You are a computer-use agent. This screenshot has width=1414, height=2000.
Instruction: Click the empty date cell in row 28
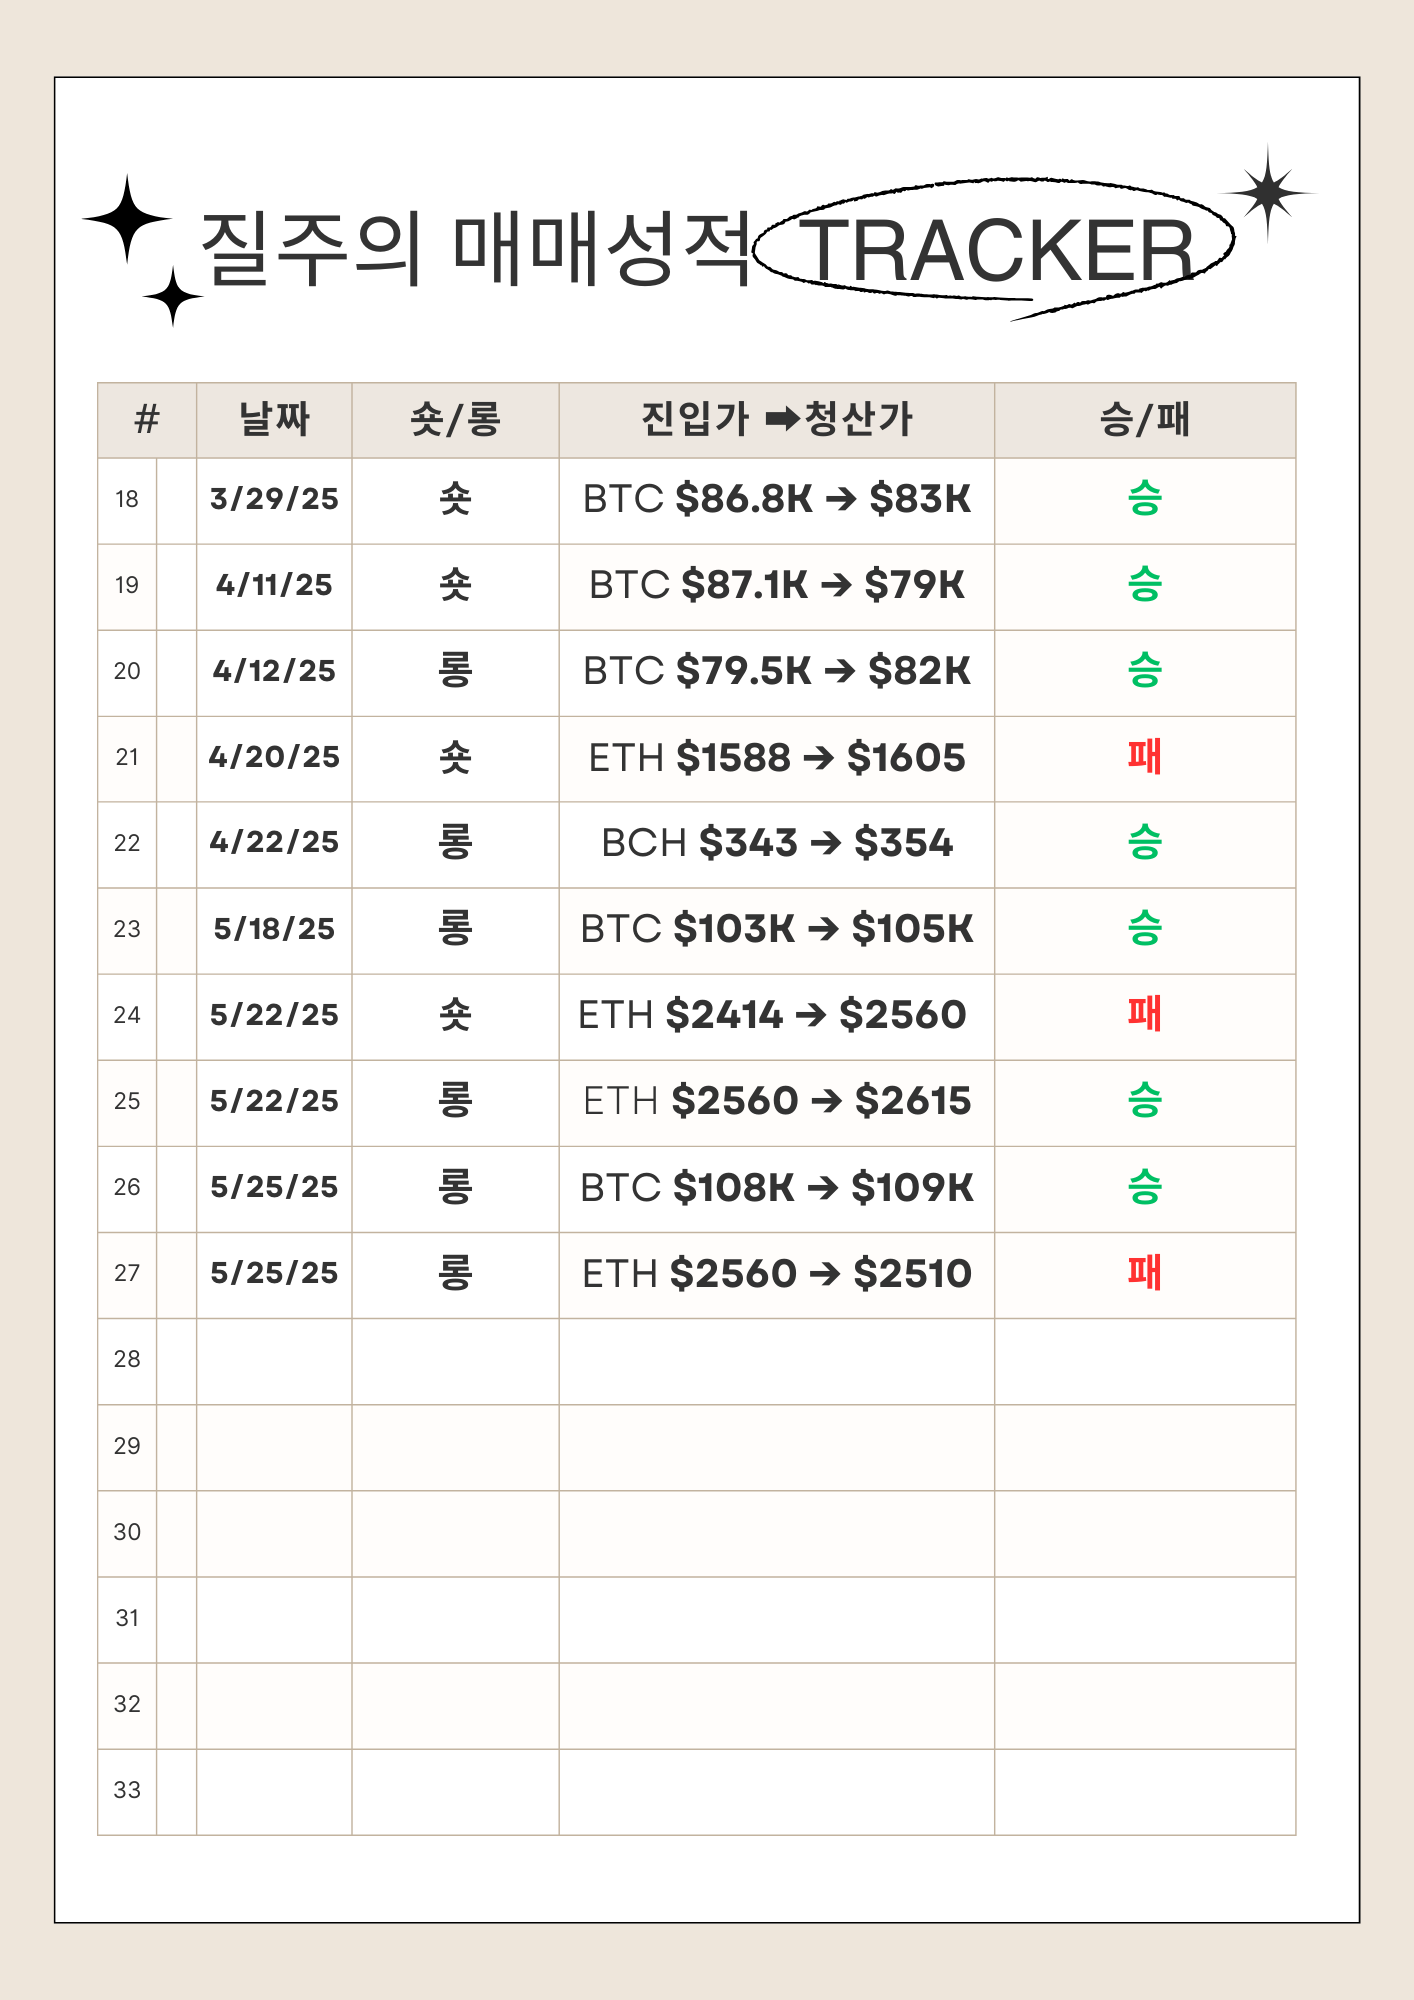(x=274, y=1361)
